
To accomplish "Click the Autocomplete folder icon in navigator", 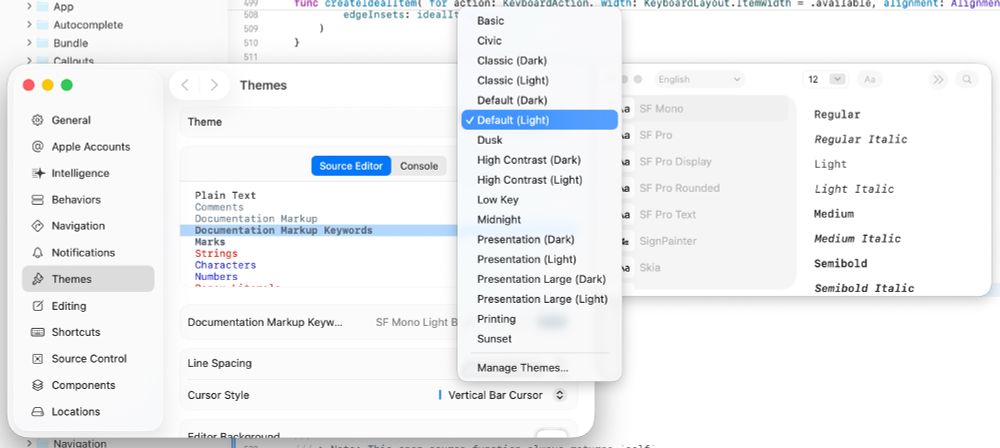I will tap(43, 25).
